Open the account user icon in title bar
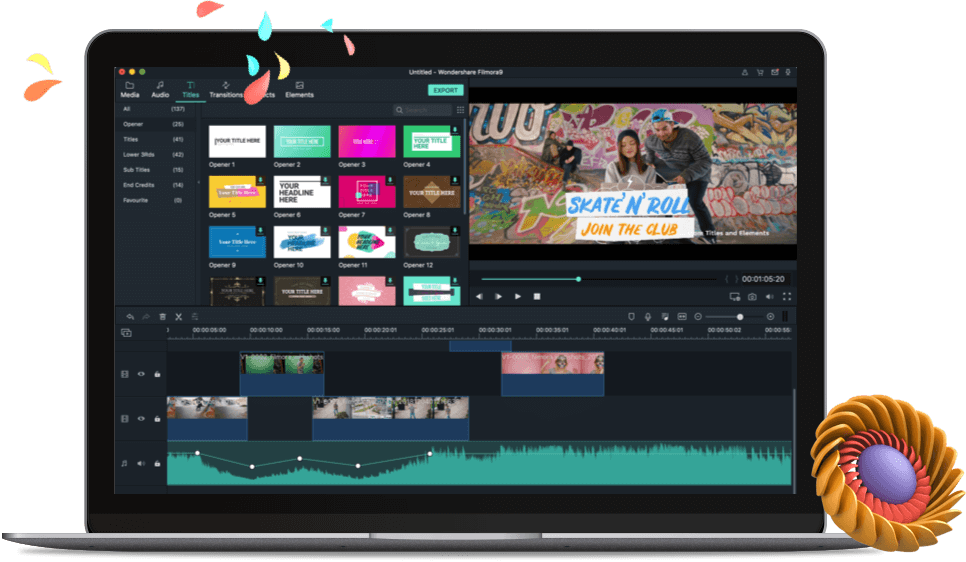966x562 pixels. 744,73
